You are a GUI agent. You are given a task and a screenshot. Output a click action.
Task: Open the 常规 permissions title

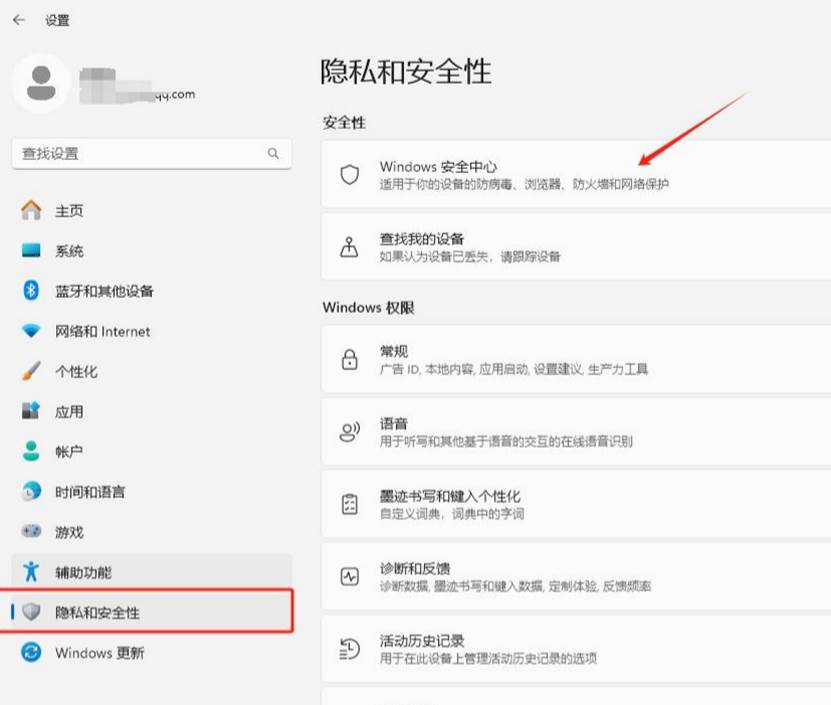pos(394,351)
